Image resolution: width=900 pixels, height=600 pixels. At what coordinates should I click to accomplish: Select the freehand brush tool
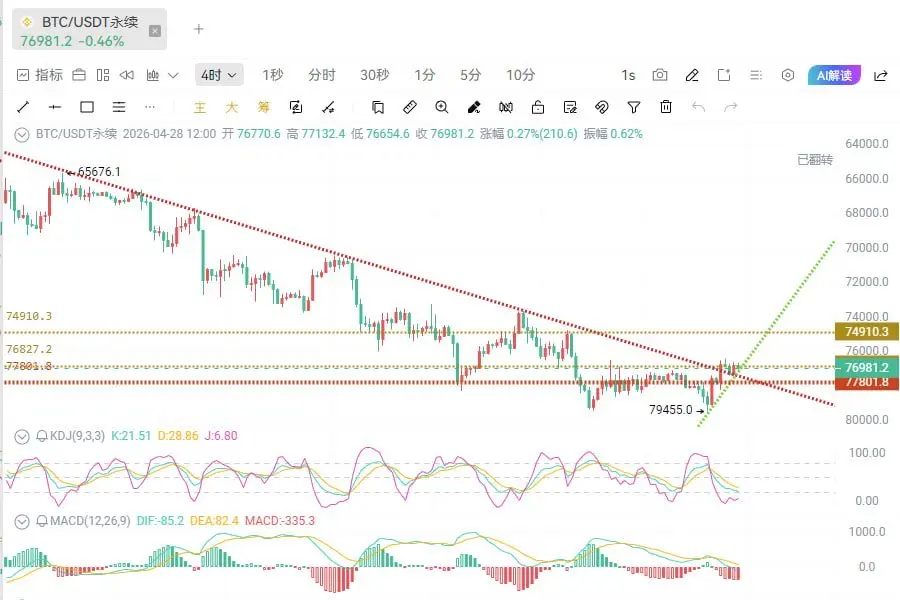click(474, 107)
